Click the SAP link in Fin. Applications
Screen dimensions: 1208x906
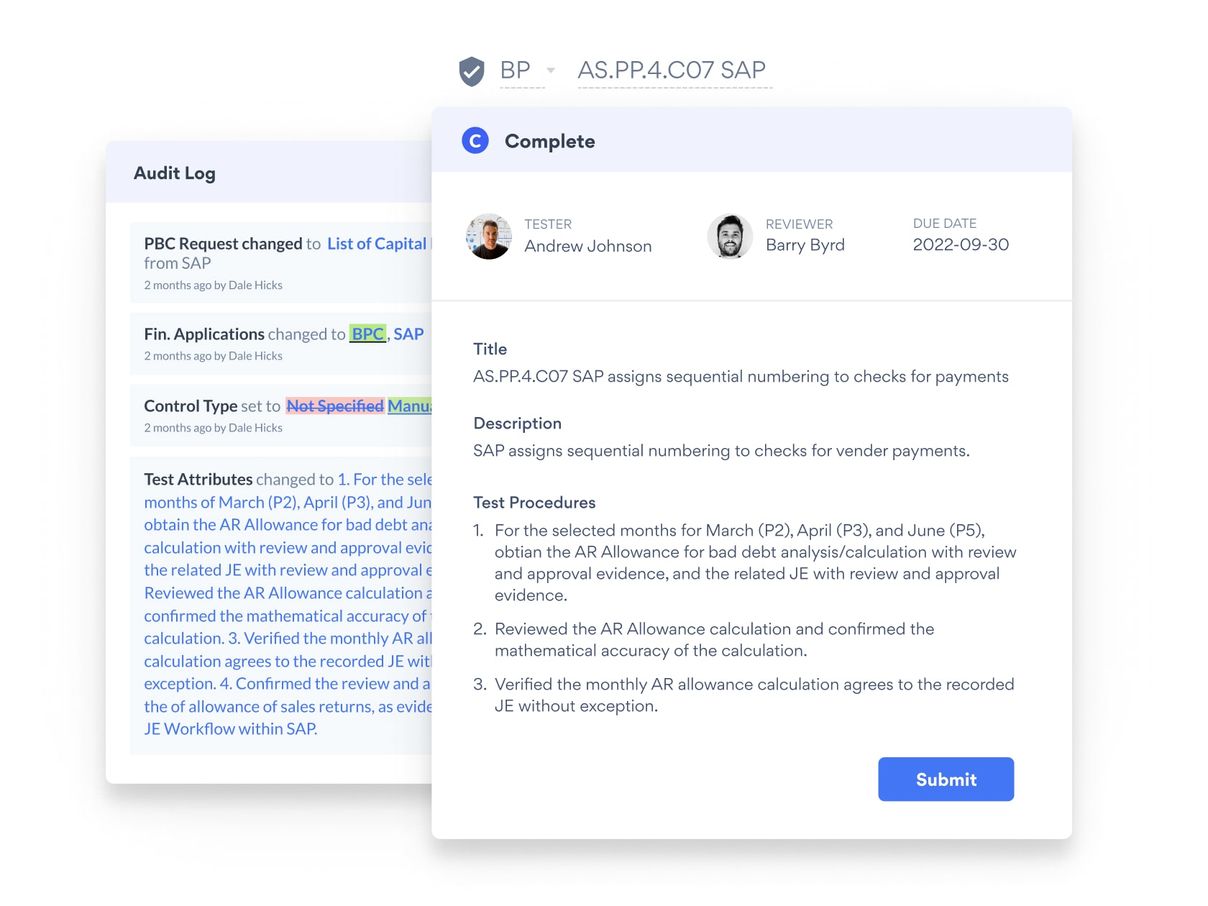click(408, 334)
